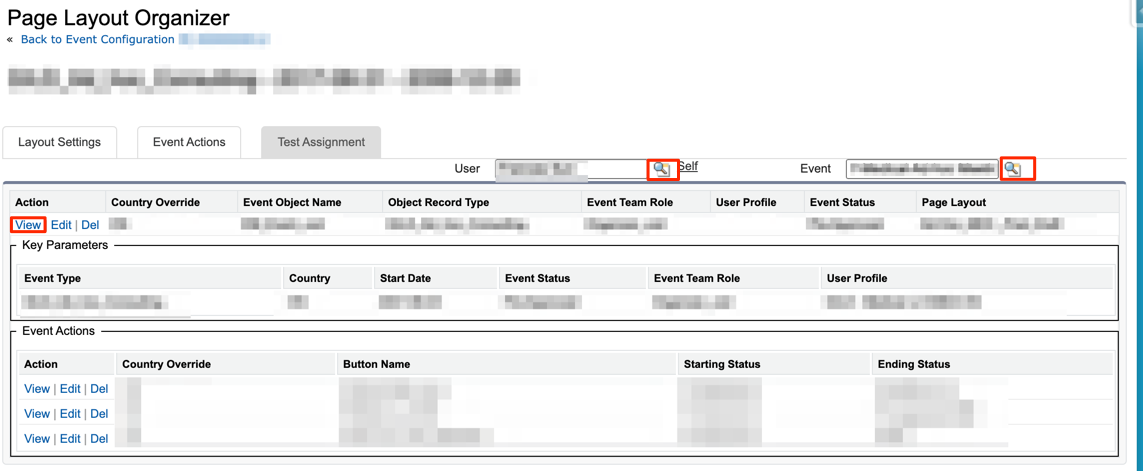Edit the first event action row
Image resolution: width=1143 pixels, height=471 pixels.
click(70, 389)
